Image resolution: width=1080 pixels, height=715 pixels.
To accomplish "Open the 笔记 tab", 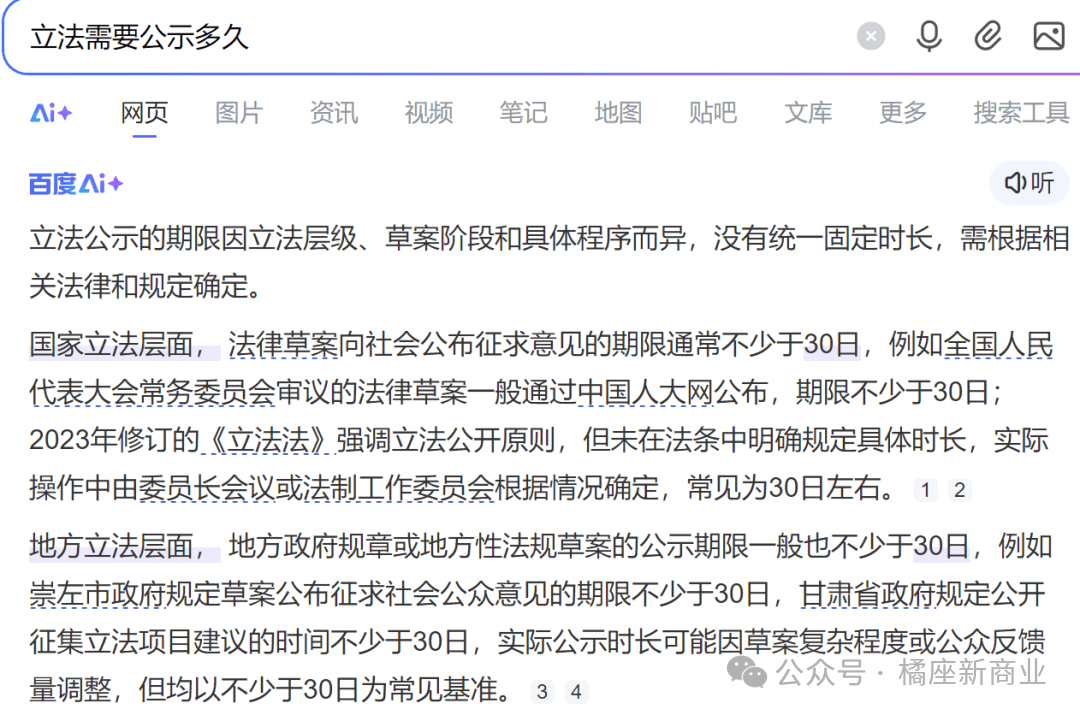I will pos(523,112).
